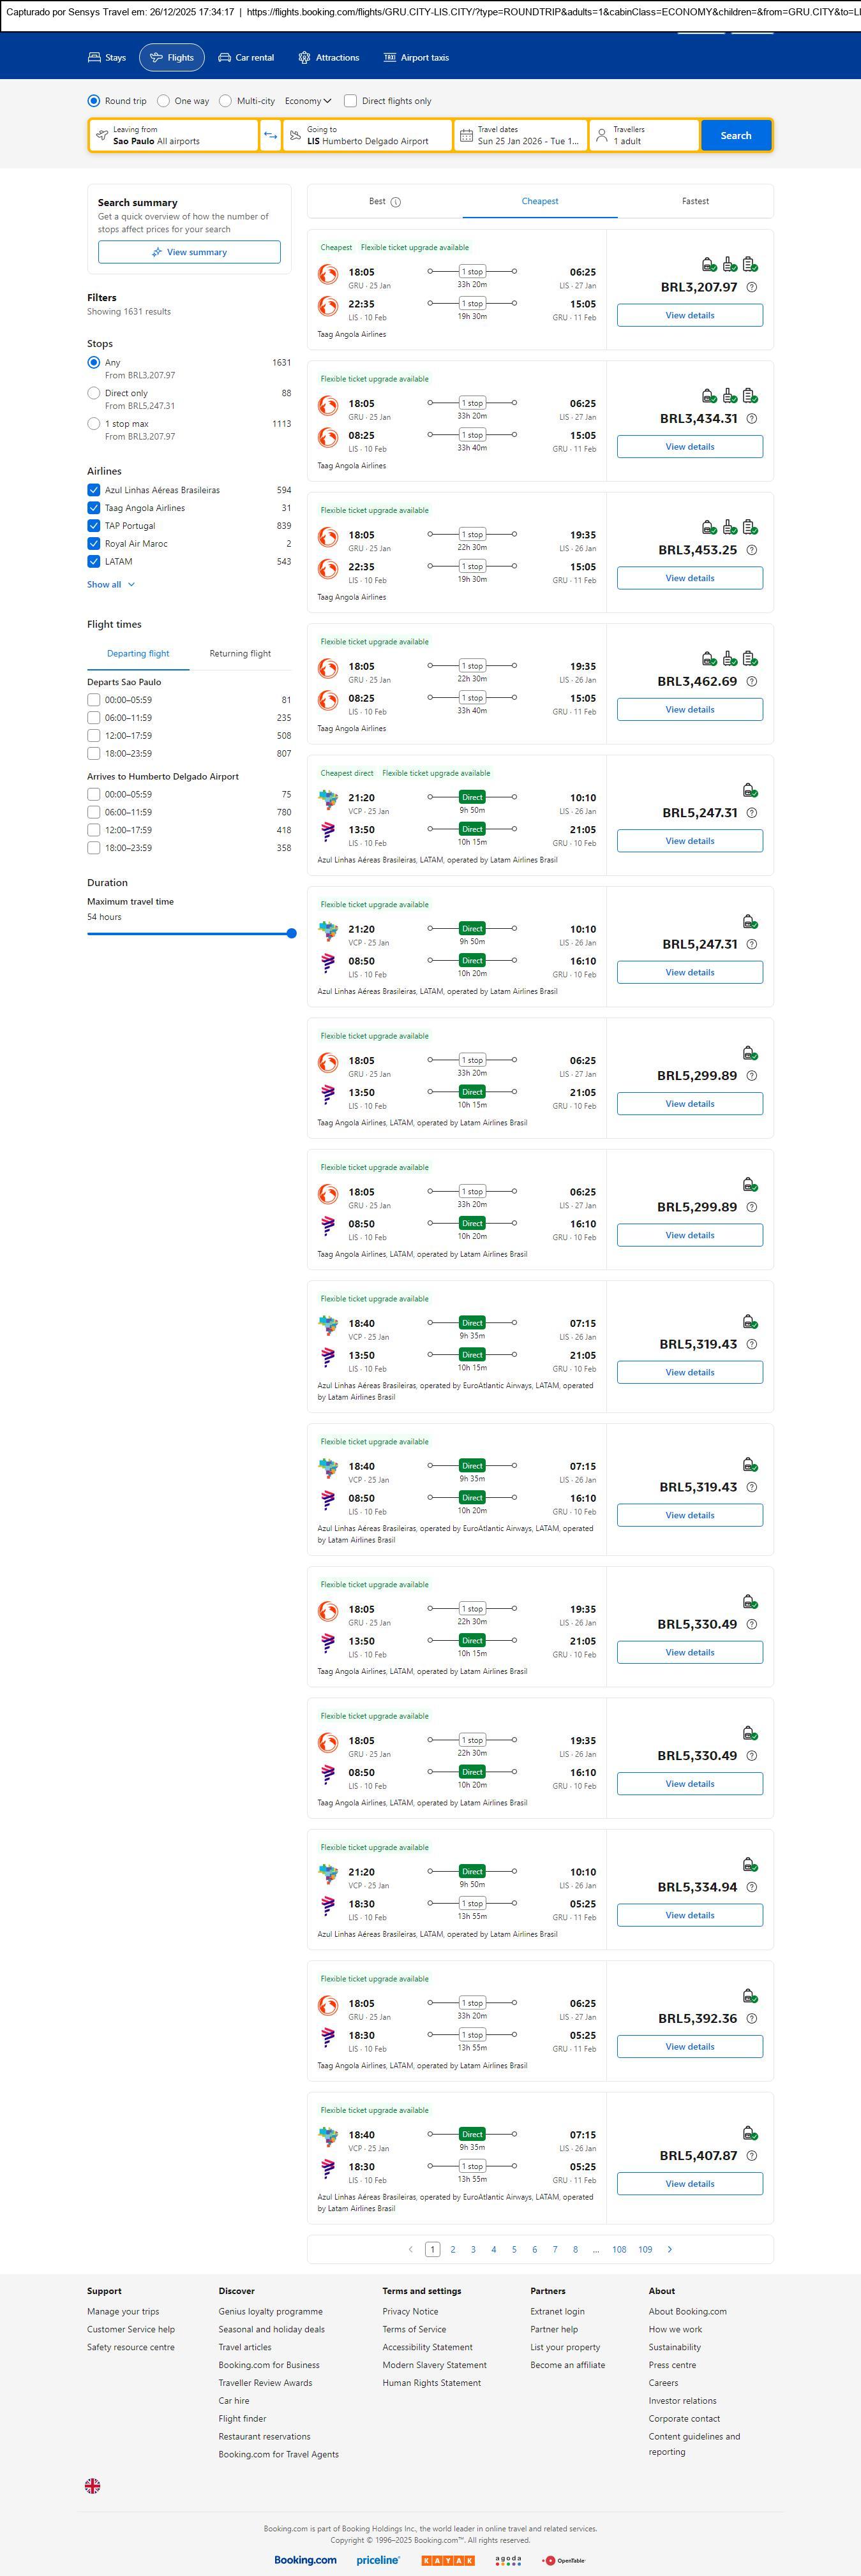The height and width of the screenshot is (2576, 861).
Task: Switch to the Fastest sorting tab
Action: [x=695, y=202]
